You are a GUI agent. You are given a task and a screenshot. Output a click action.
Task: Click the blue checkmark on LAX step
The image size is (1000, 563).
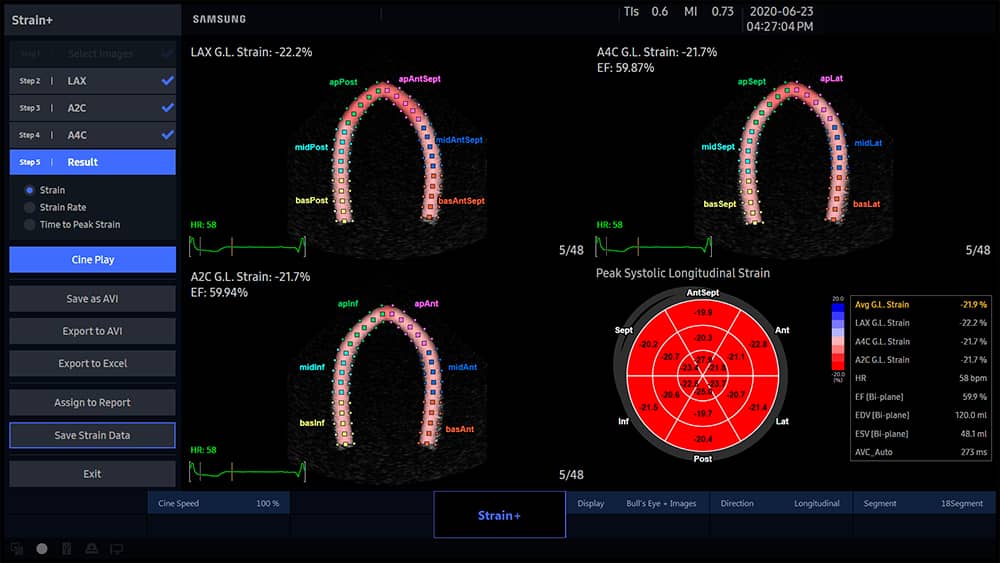pos(167,80)
